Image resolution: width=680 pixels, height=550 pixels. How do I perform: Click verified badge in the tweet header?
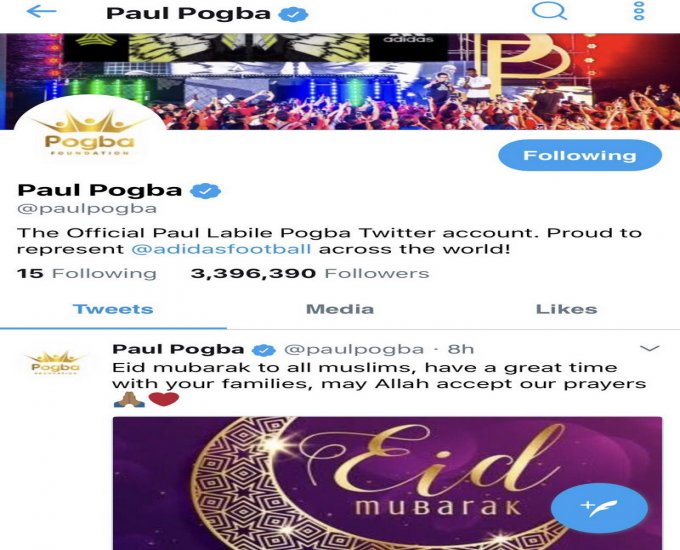[264, 350]
